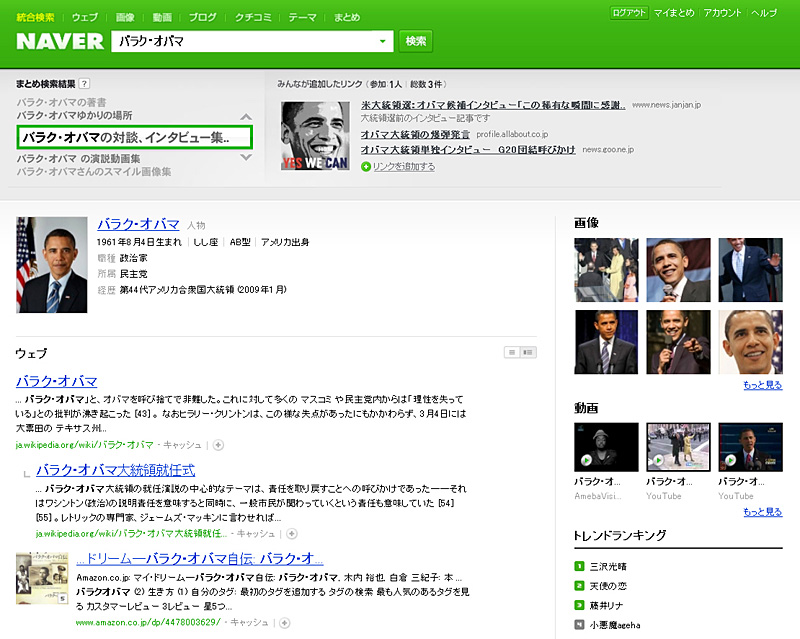Click the up chevron in the matome list
Viewport: 800px width, 639px height.
tap(246, 117)
